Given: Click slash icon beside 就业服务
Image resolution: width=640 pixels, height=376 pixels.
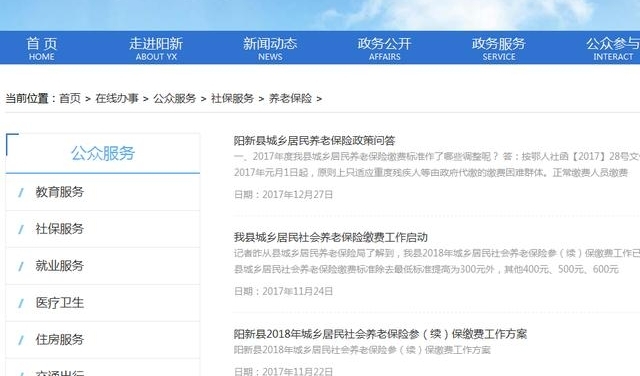Looking at the screenshot, I should click(x=21, y=266).
